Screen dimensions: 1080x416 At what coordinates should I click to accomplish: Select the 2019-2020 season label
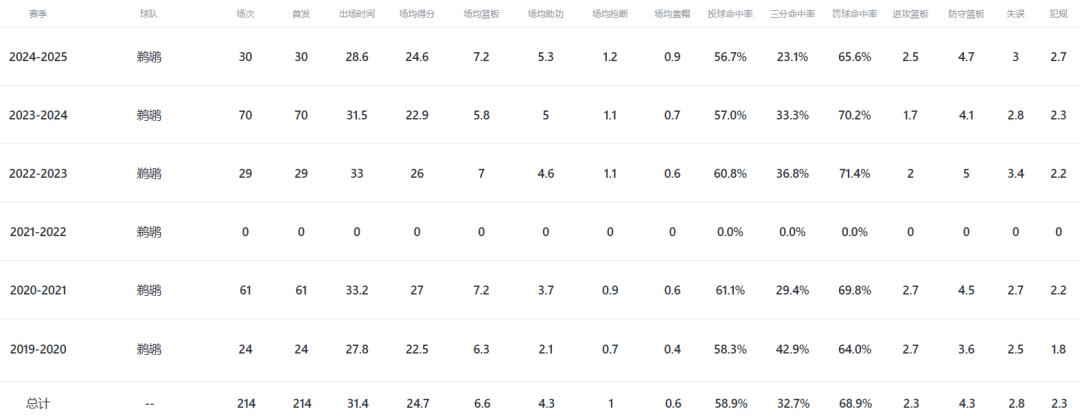36,349
